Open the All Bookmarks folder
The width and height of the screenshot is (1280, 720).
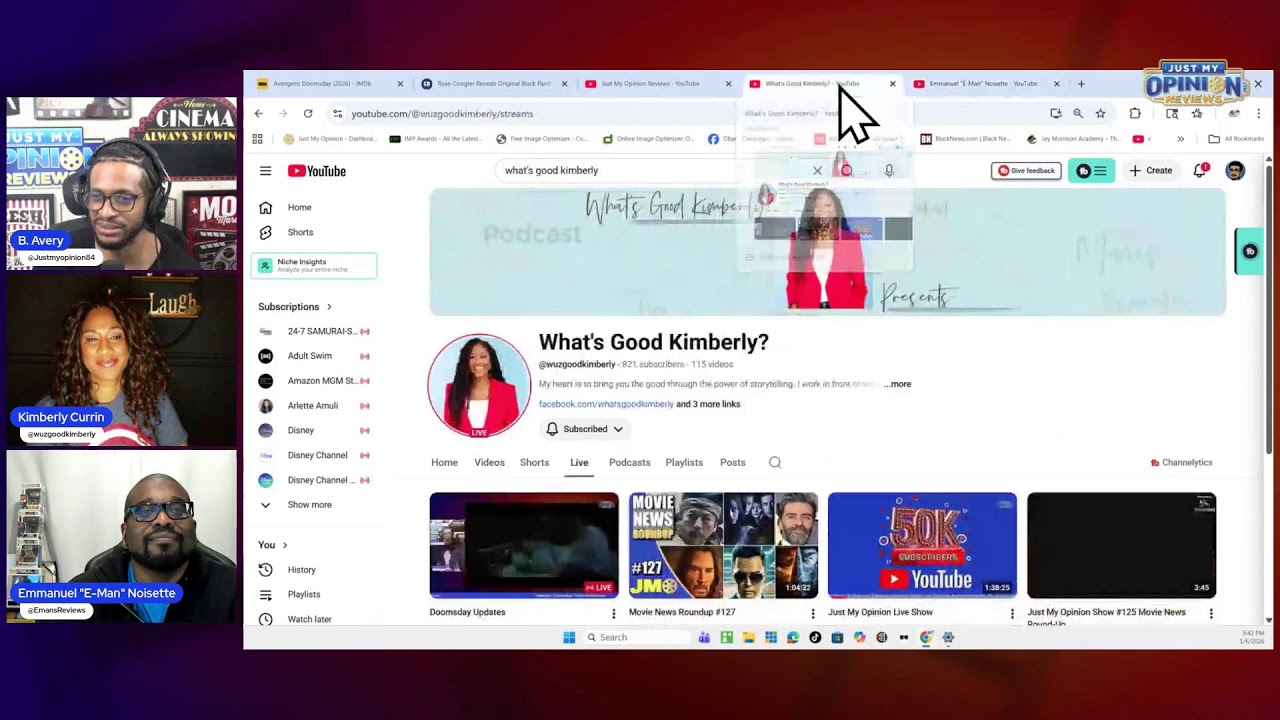[x=1236, y=139]
